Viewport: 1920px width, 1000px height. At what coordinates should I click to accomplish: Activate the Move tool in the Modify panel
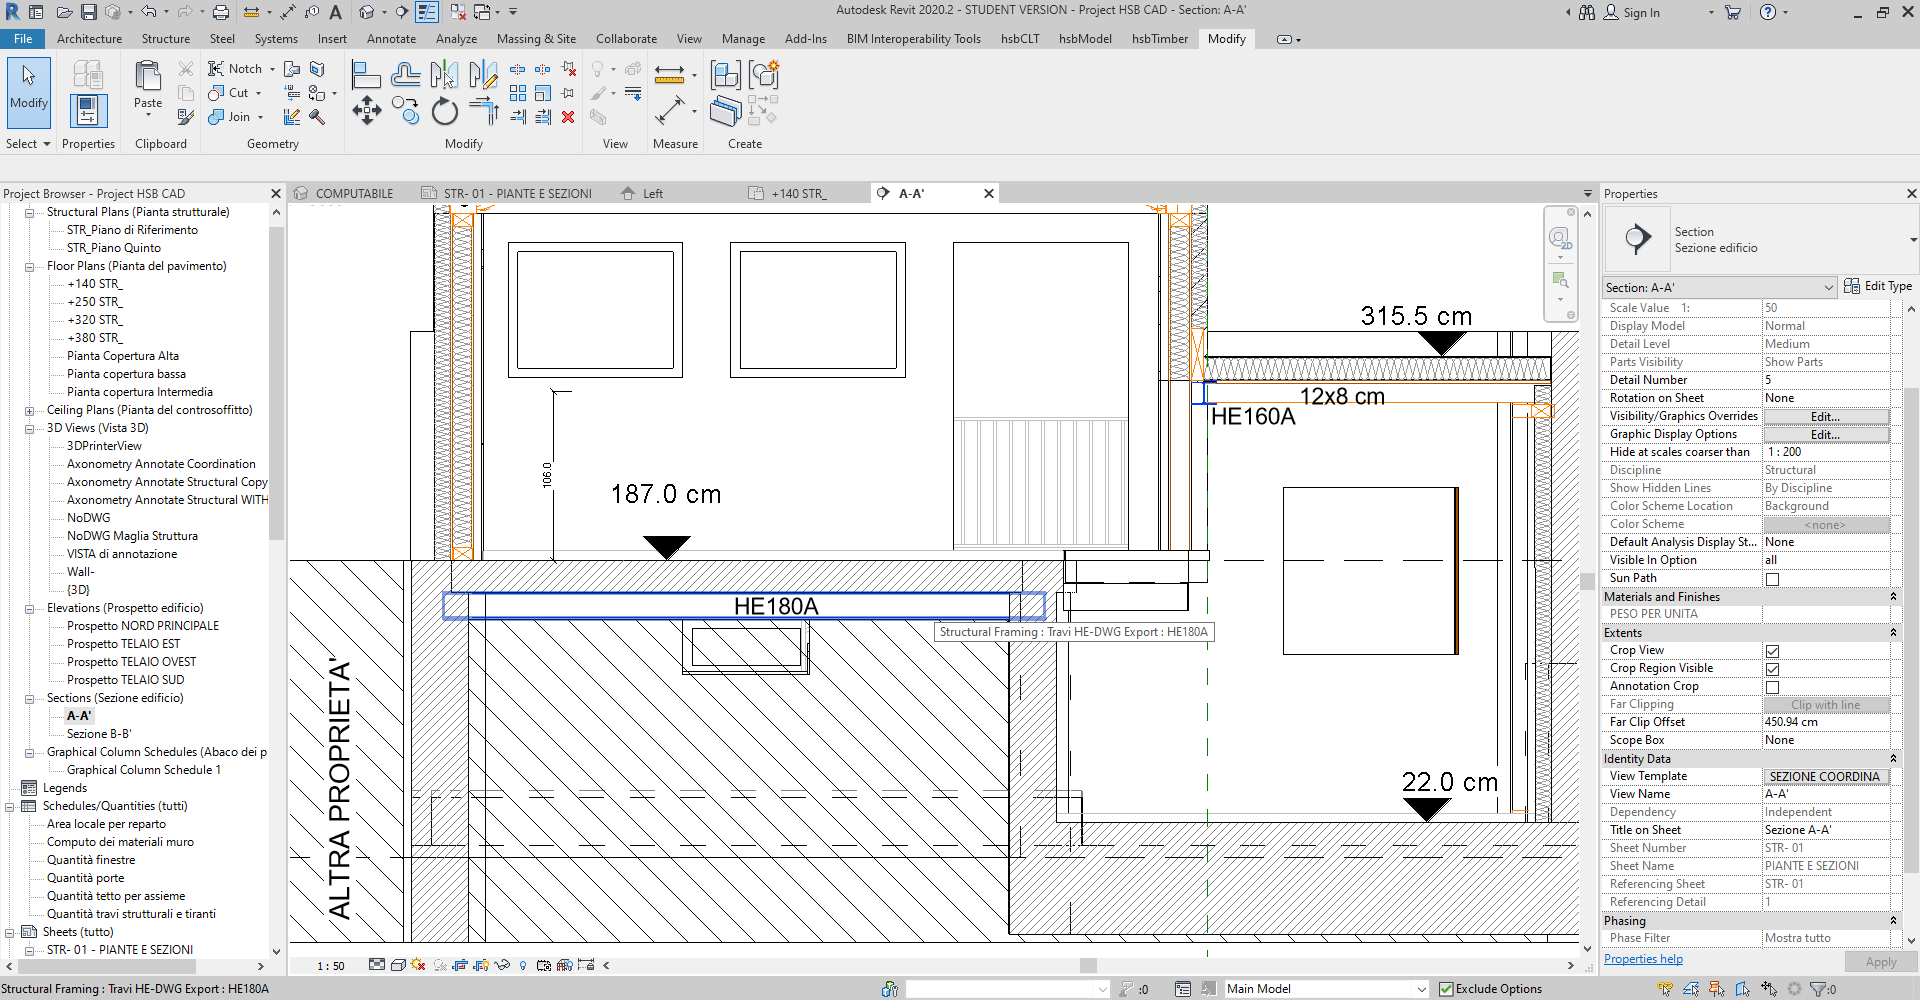[x=367, y=110]
